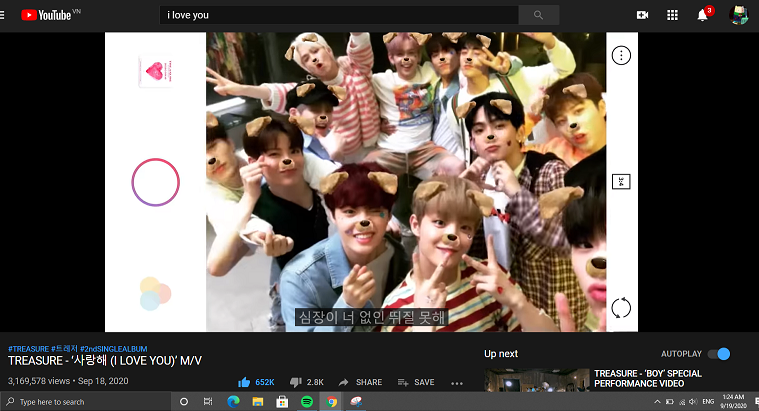Click the #TREASURE hashtag link
The width and height of the screenshot is (759, 411).
28,348
